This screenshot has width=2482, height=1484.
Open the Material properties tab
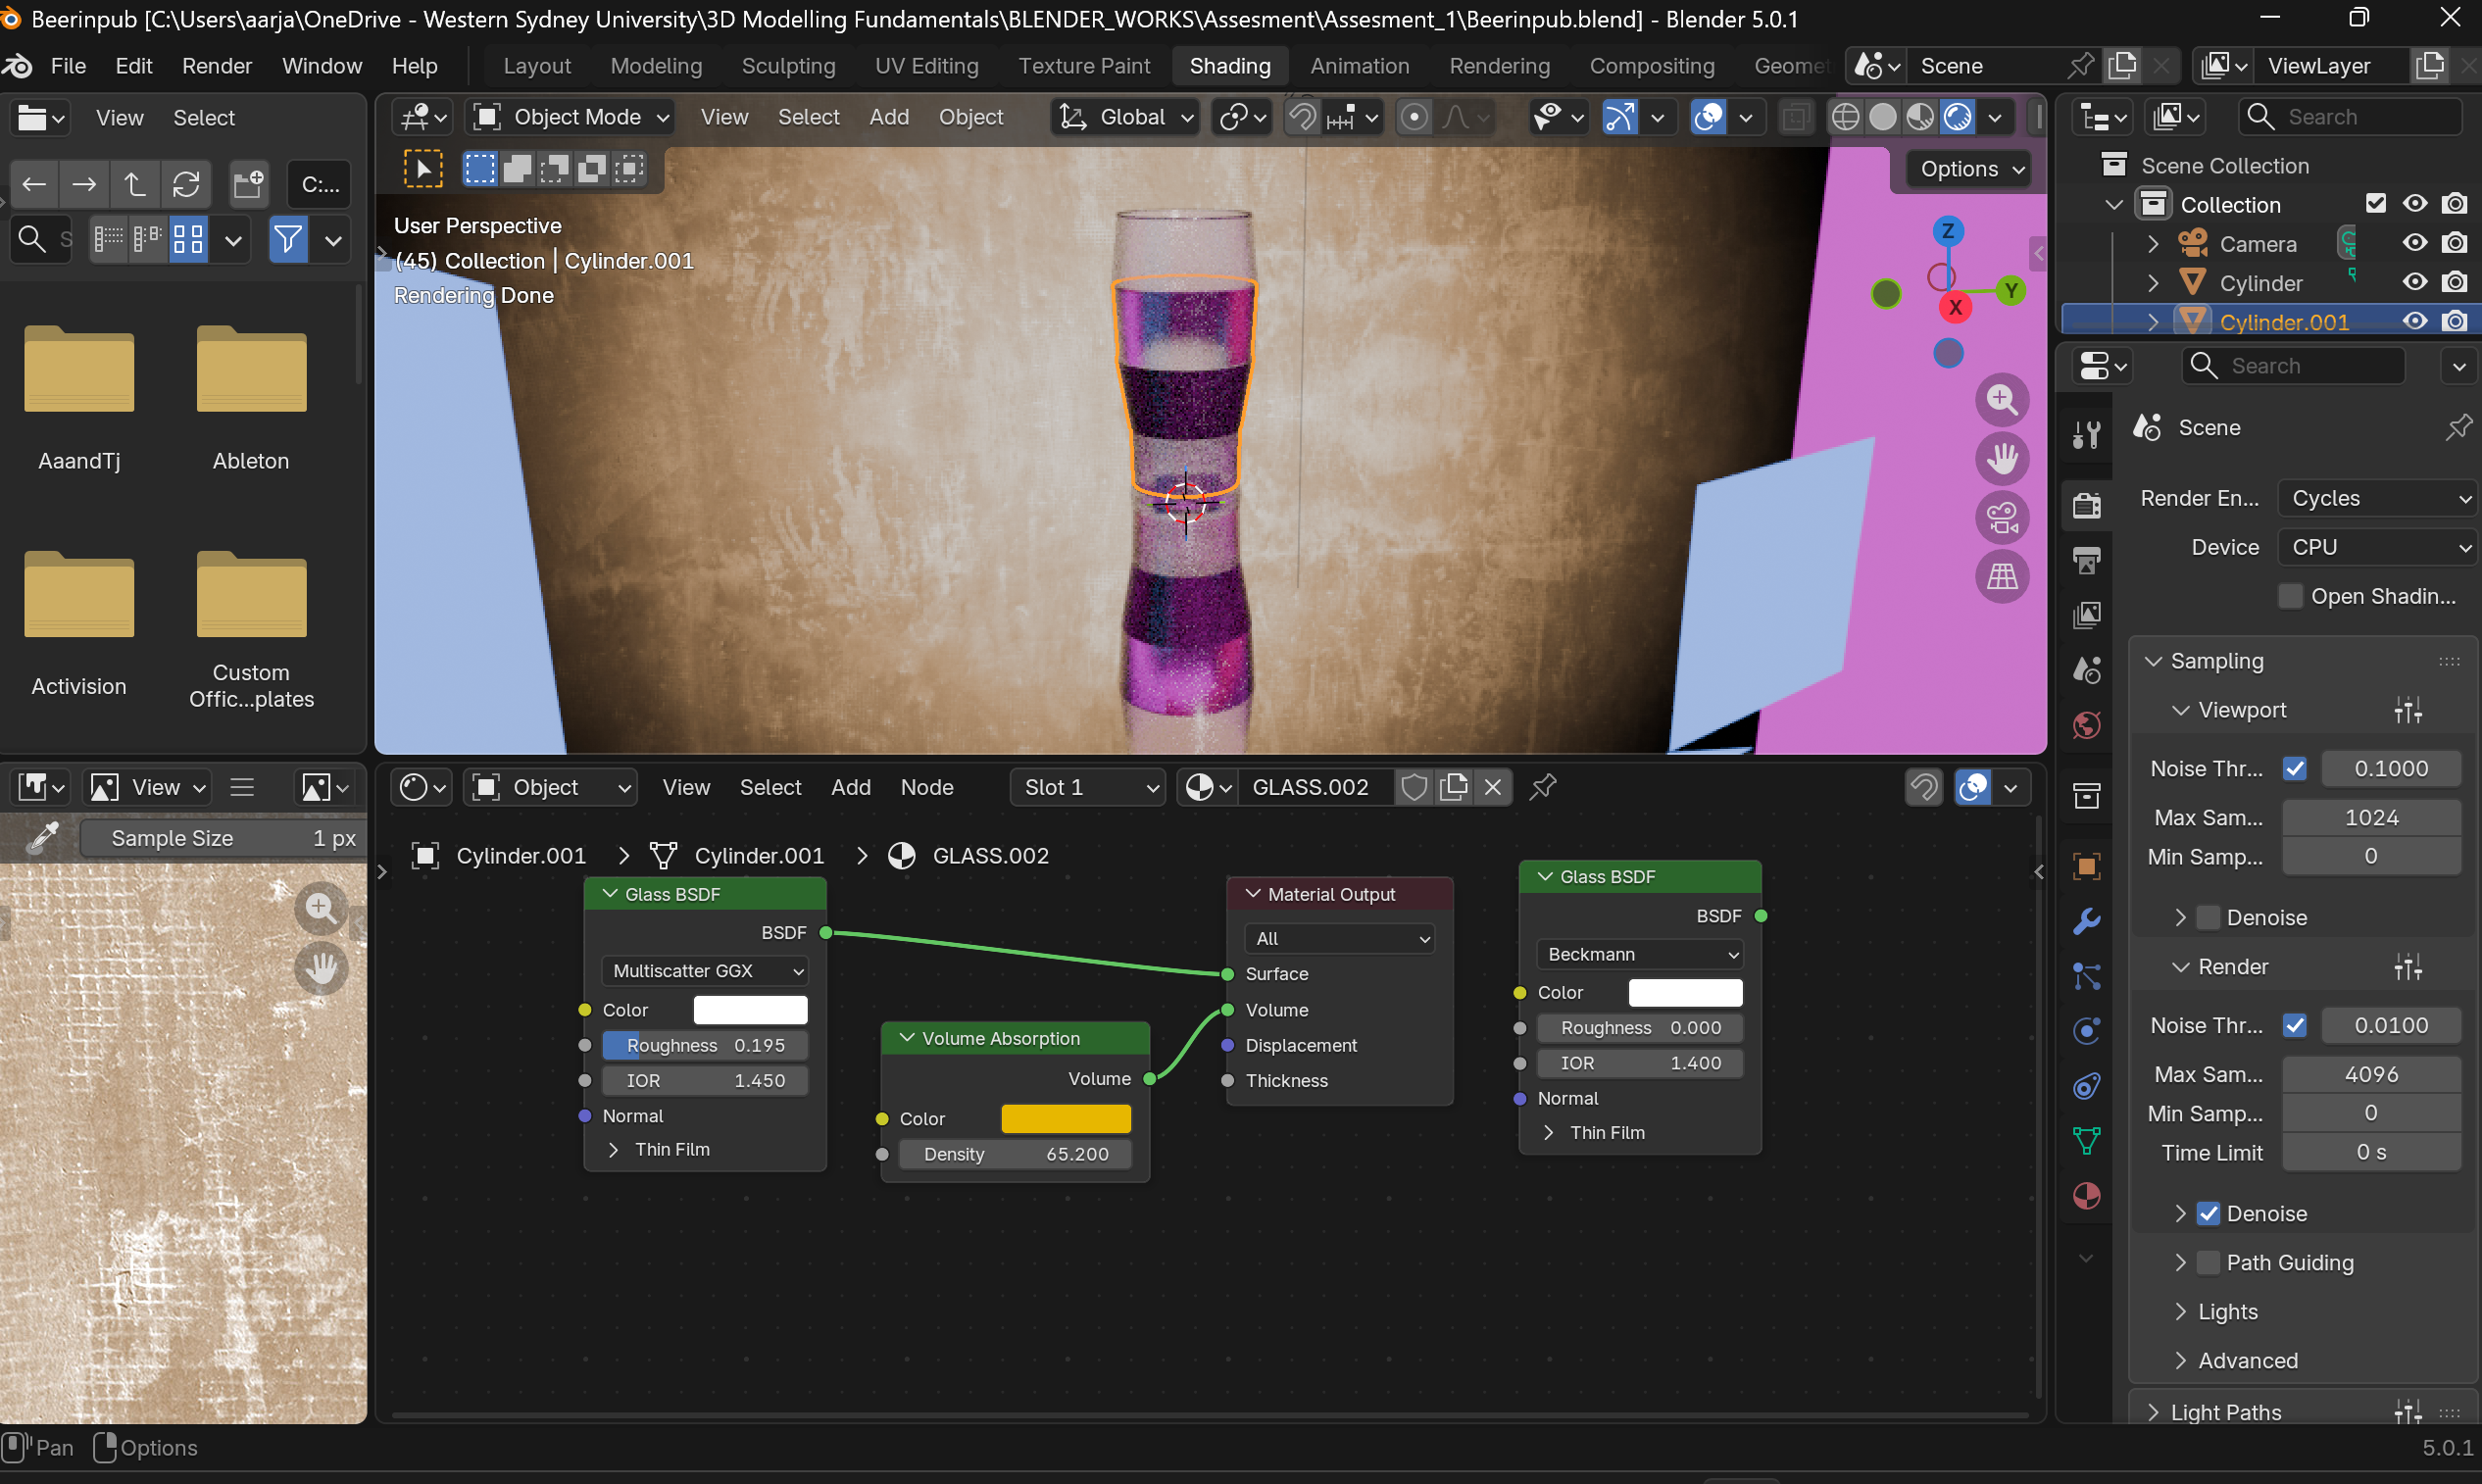(x=2087, y=1196)
